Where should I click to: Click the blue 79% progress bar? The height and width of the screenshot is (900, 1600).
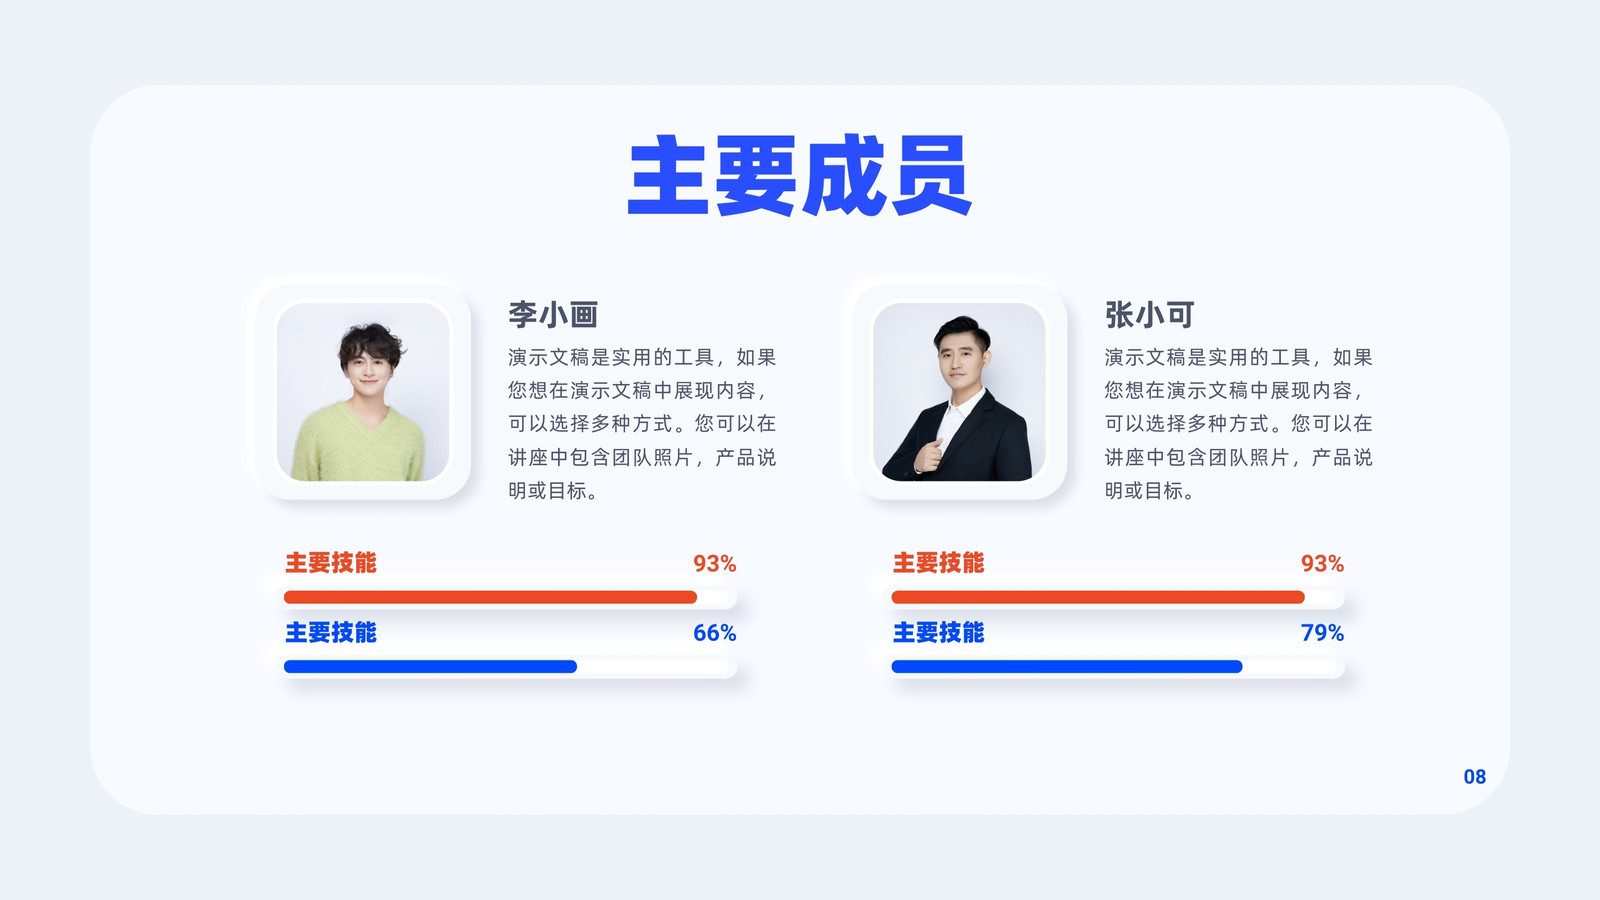[x=1118, y=667]
